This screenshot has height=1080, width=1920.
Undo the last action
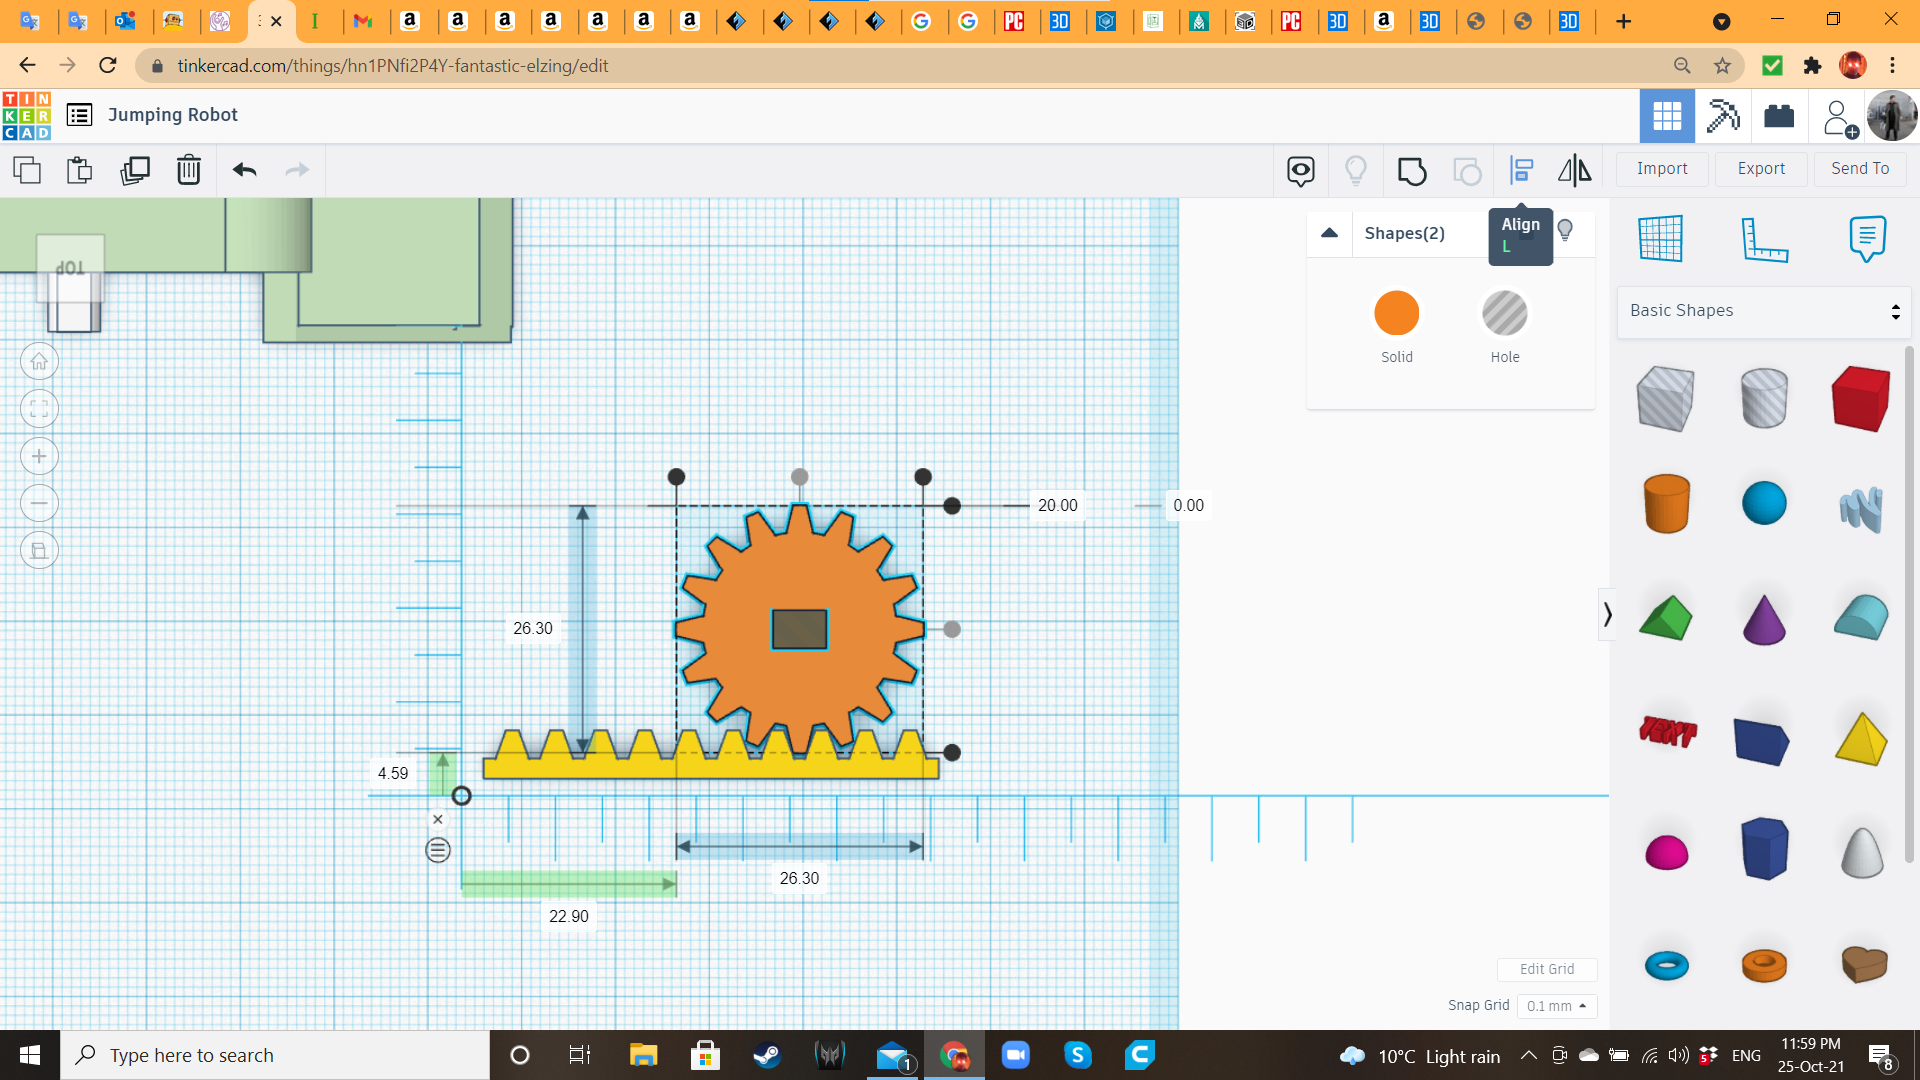pos(244,170)
